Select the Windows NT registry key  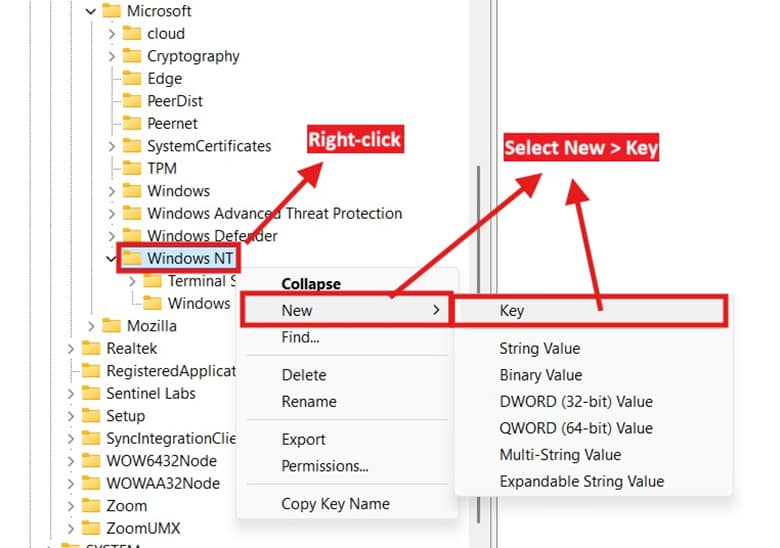189,258
